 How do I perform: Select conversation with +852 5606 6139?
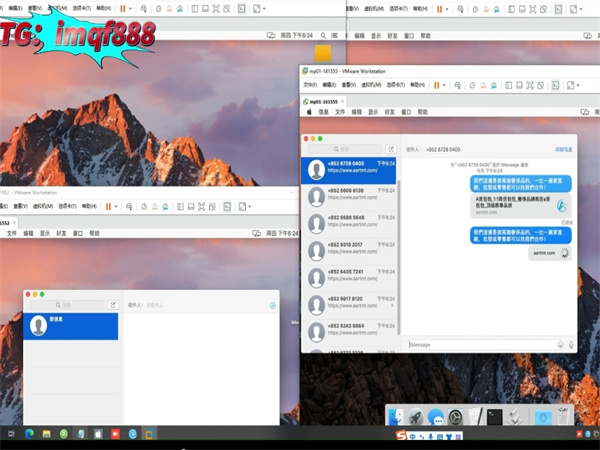(x=350, y=196)
